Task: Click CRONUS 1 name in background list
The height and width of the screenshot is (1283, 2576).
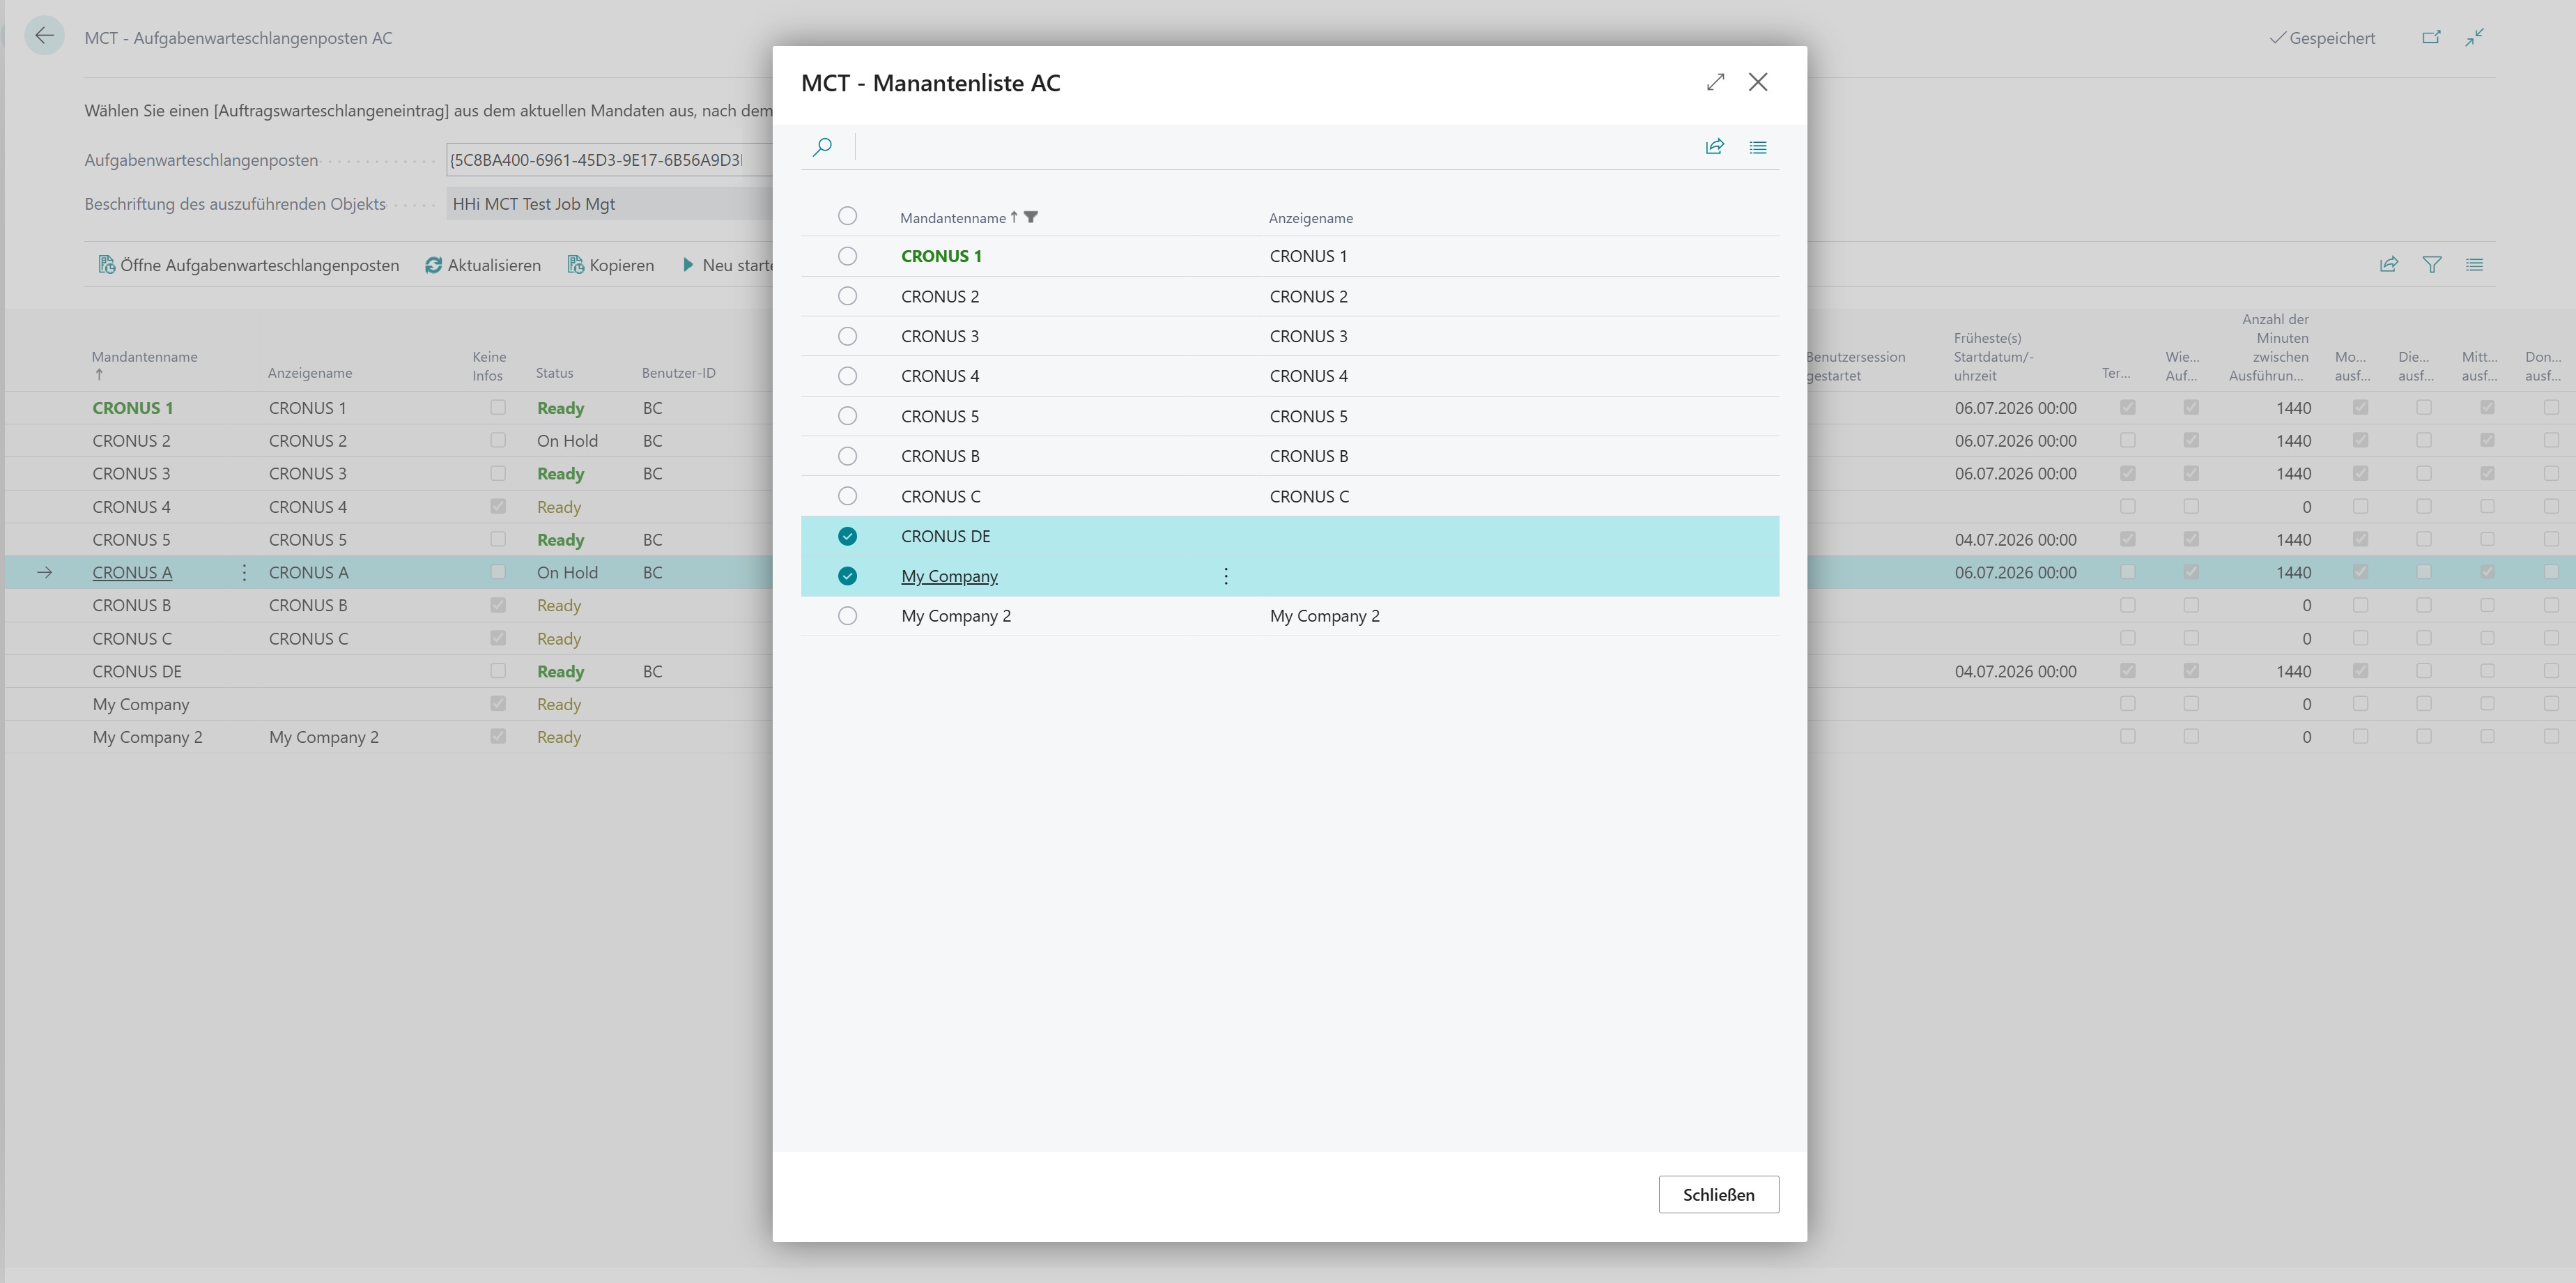Action: 132,408
